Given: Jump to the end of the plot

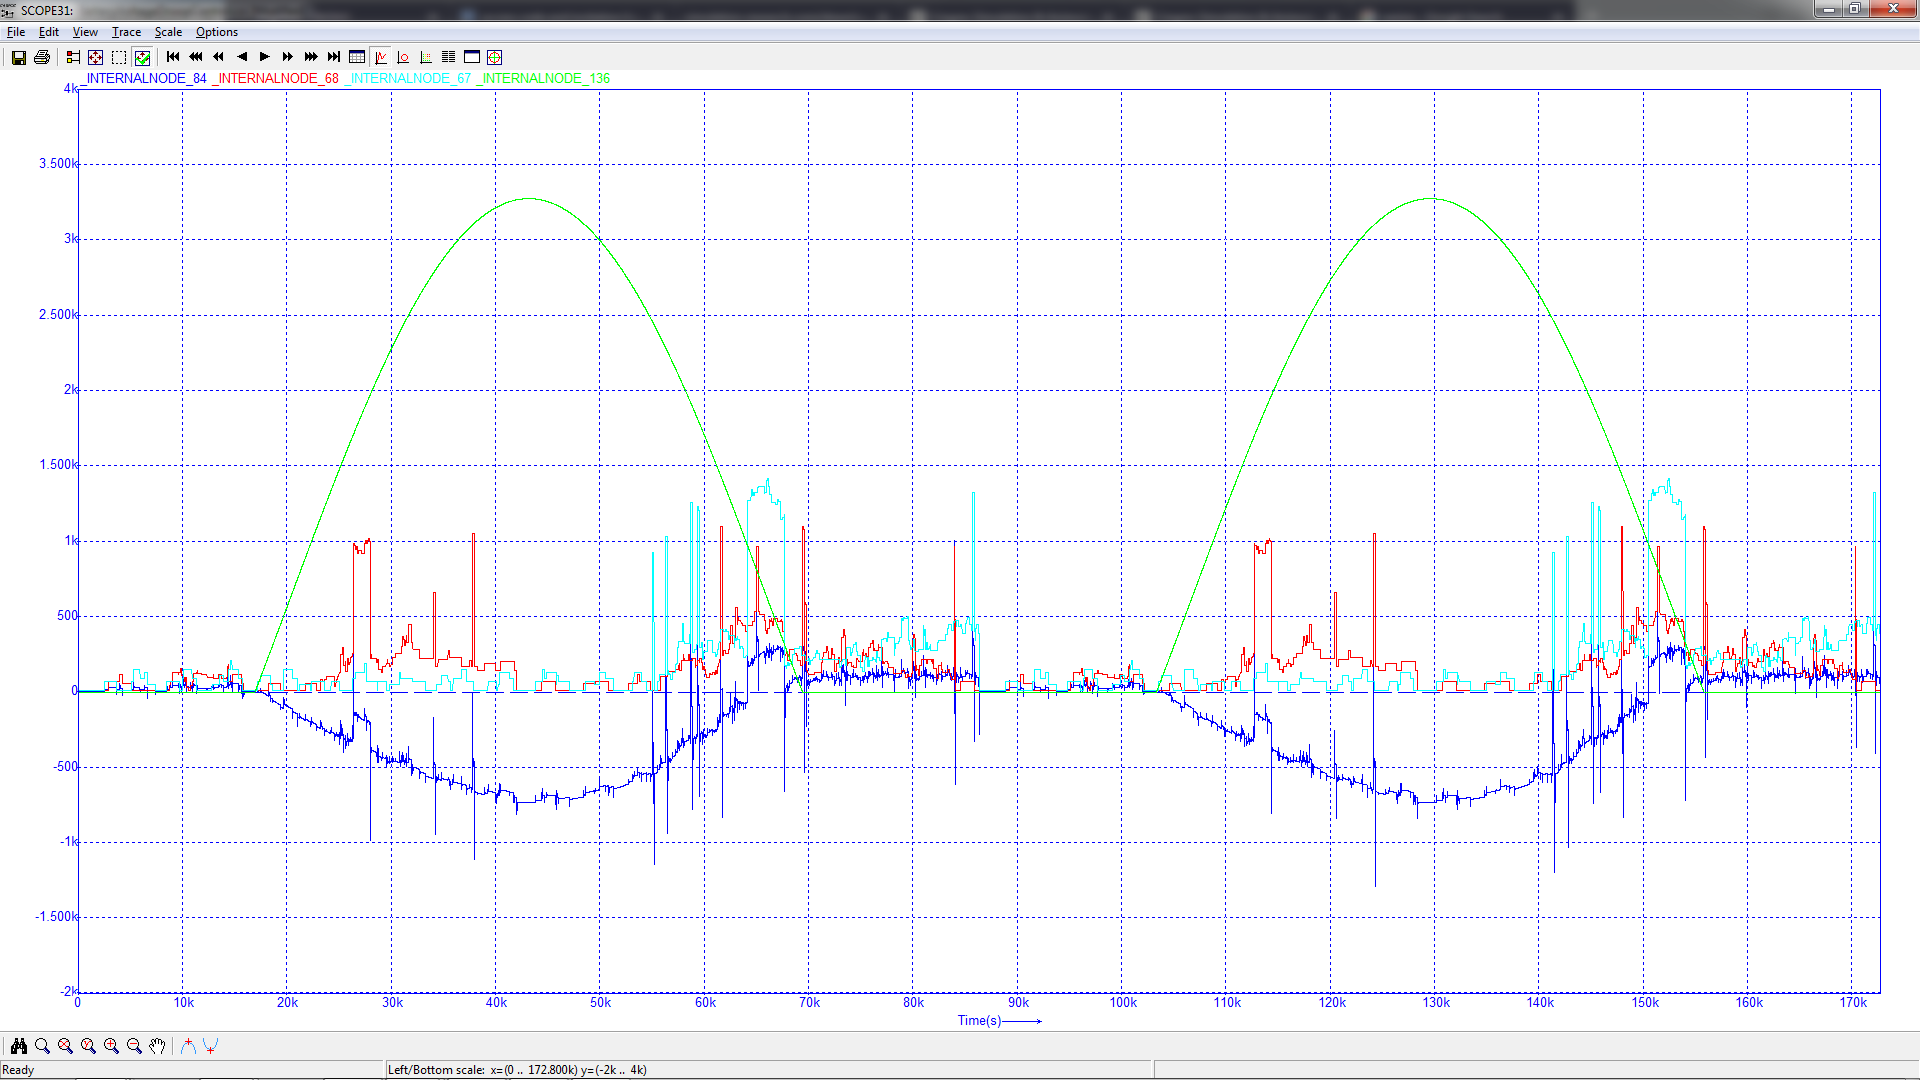Looking at the screenshot, I should 334,57.
